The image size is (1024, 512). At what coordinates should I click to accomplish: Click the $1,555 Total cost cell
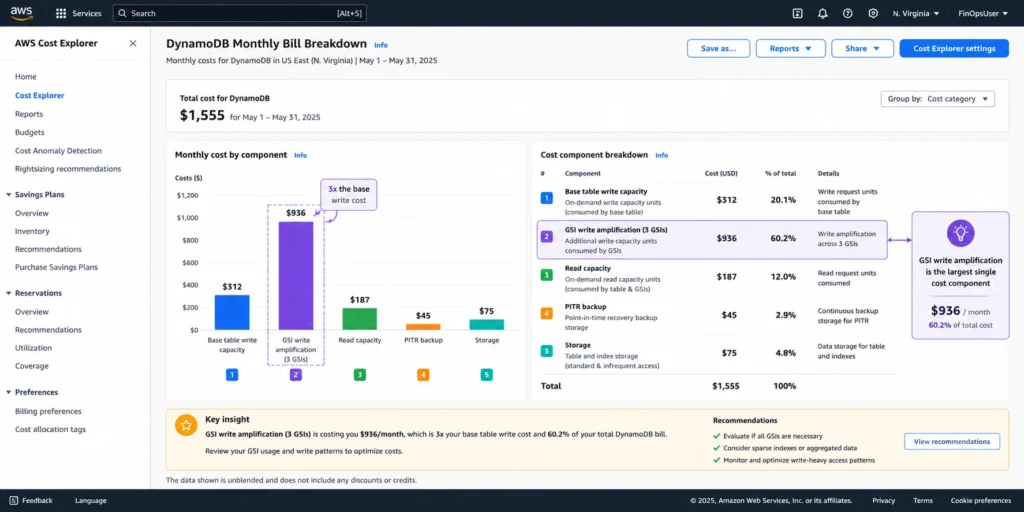[x=726, y=386]
